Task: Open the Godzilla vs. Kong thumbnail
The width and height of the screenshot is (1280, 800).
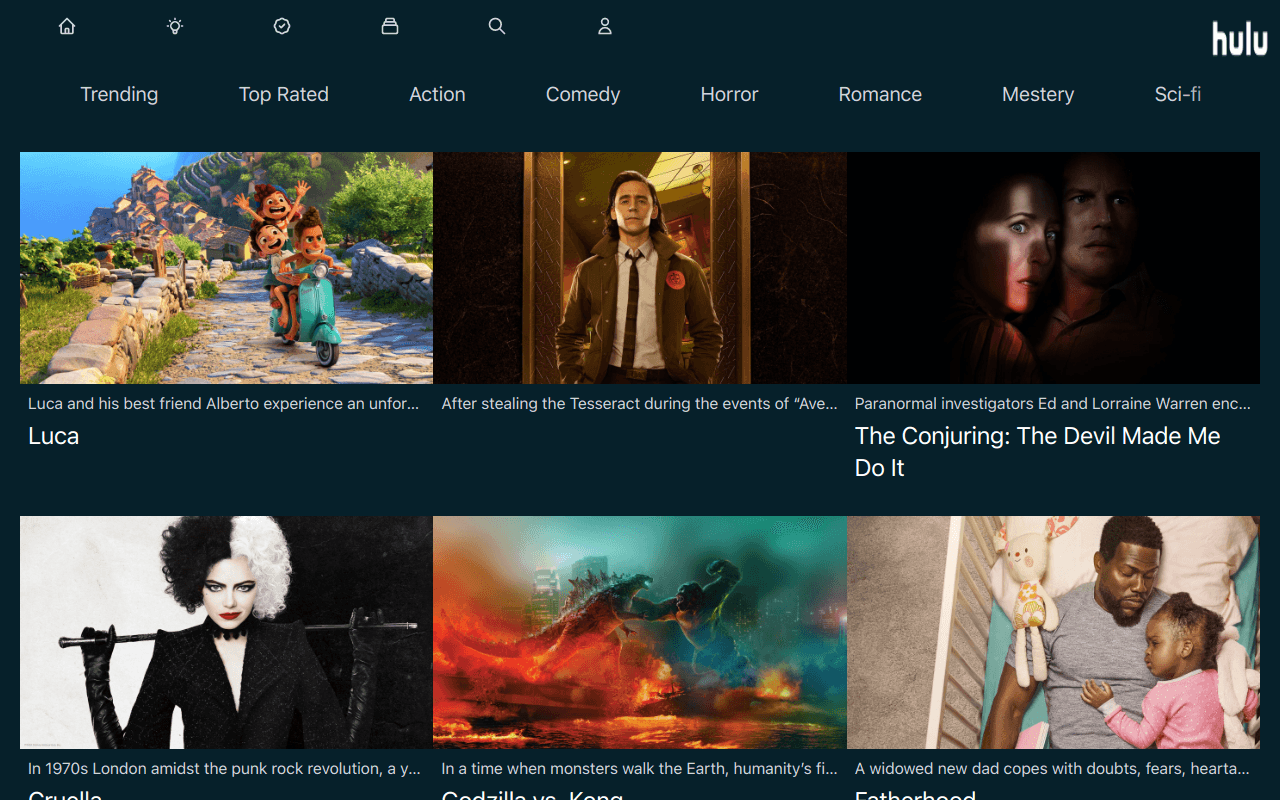Action: pos(640,632)
